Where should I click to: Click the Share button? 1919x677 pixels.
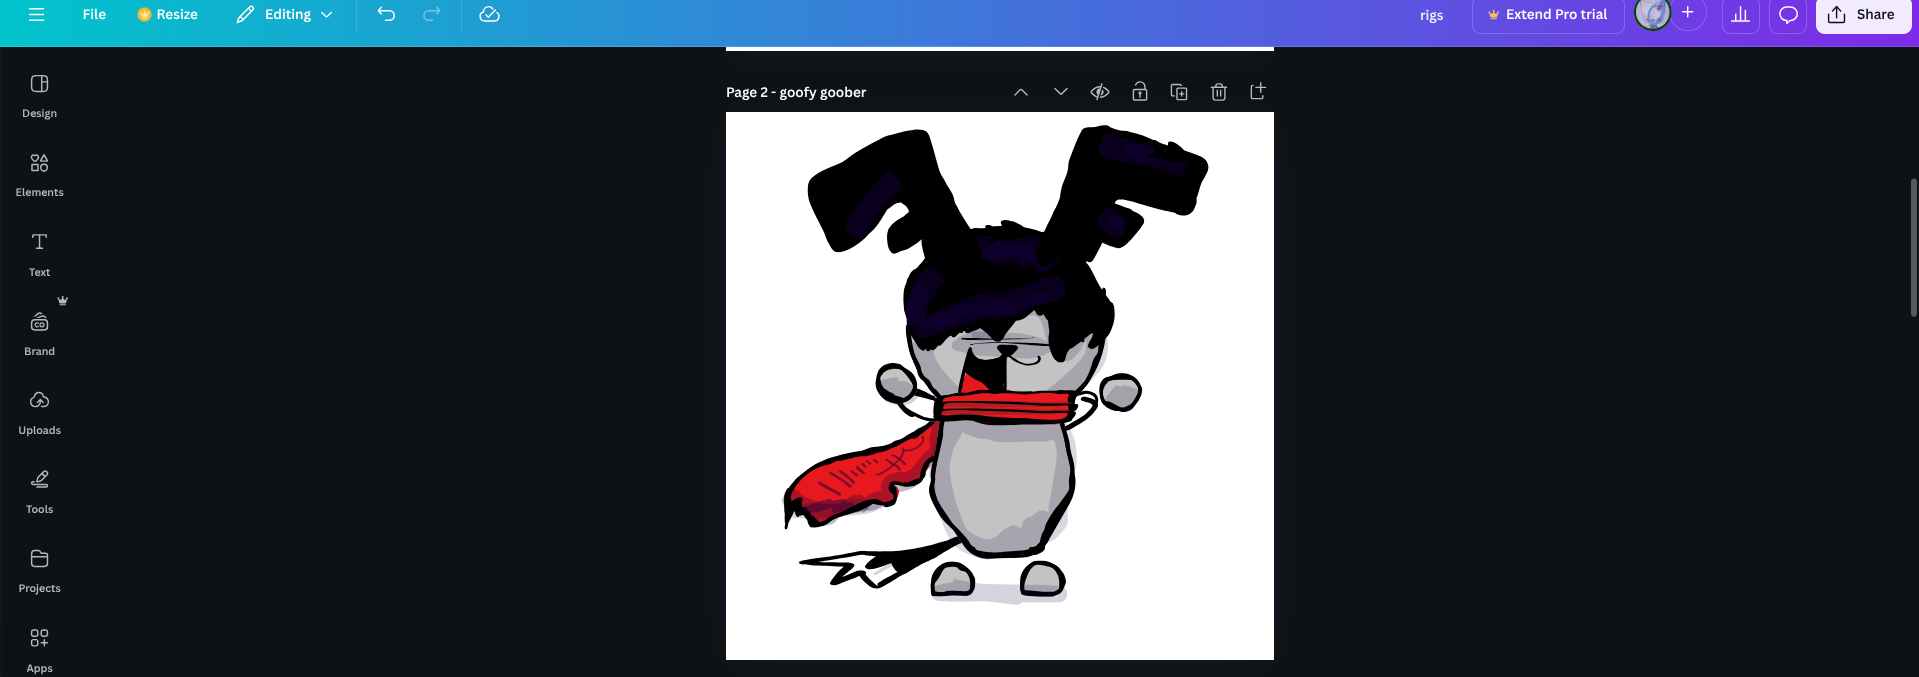pos(1862,15)
